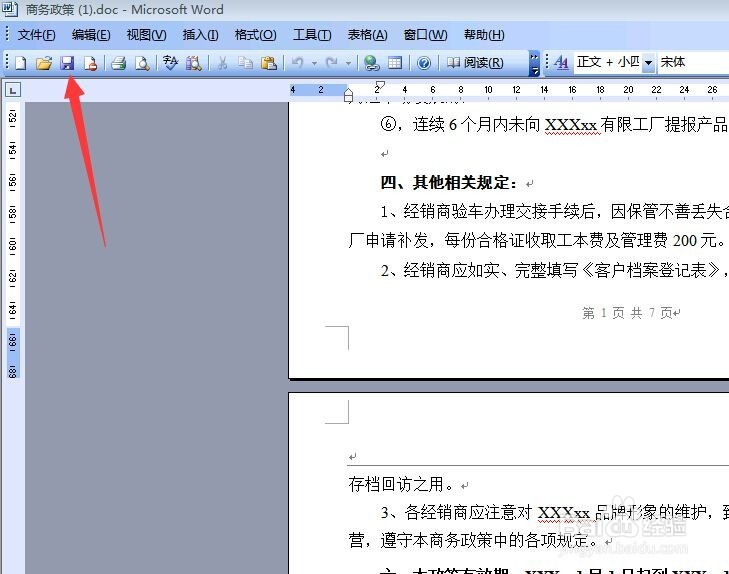Redo the last action
The width and height of the screenshot is (729, 574).
(332, 63)
